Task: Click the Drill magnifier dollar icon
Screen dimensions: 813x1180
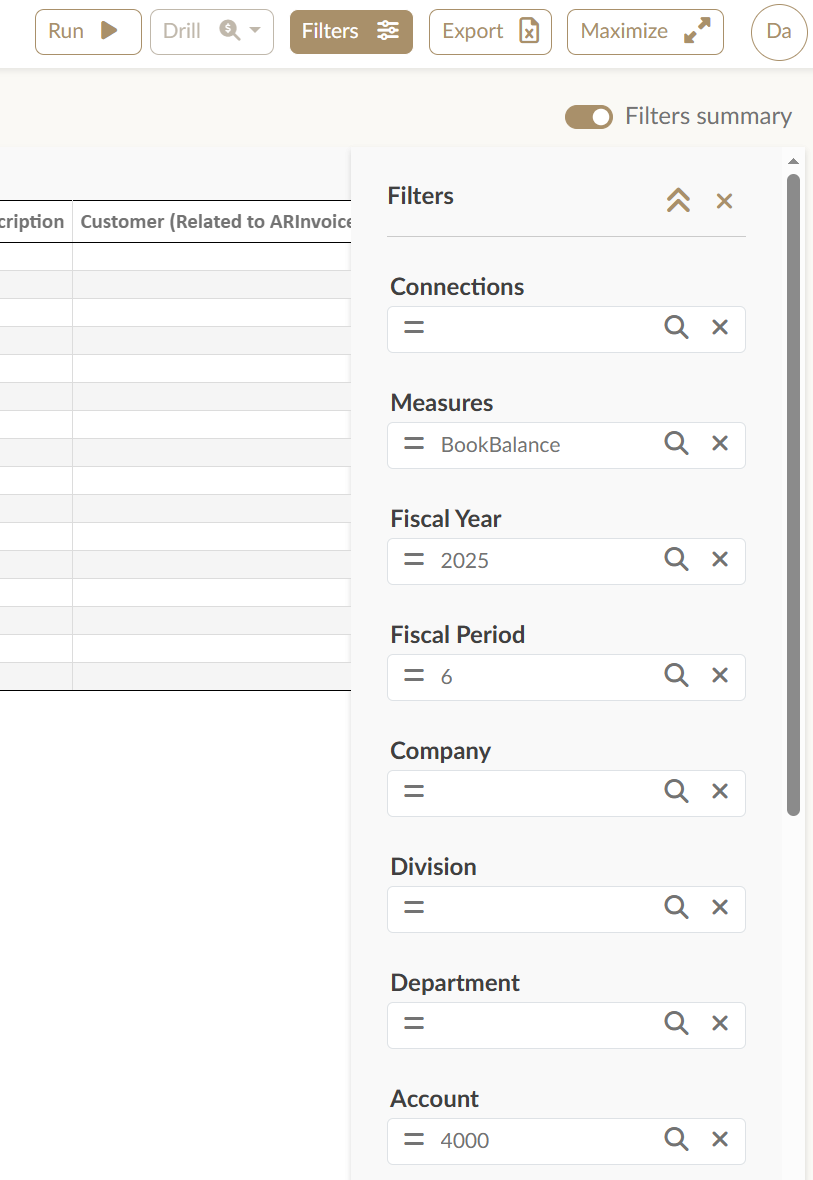Action: (229, 30)
